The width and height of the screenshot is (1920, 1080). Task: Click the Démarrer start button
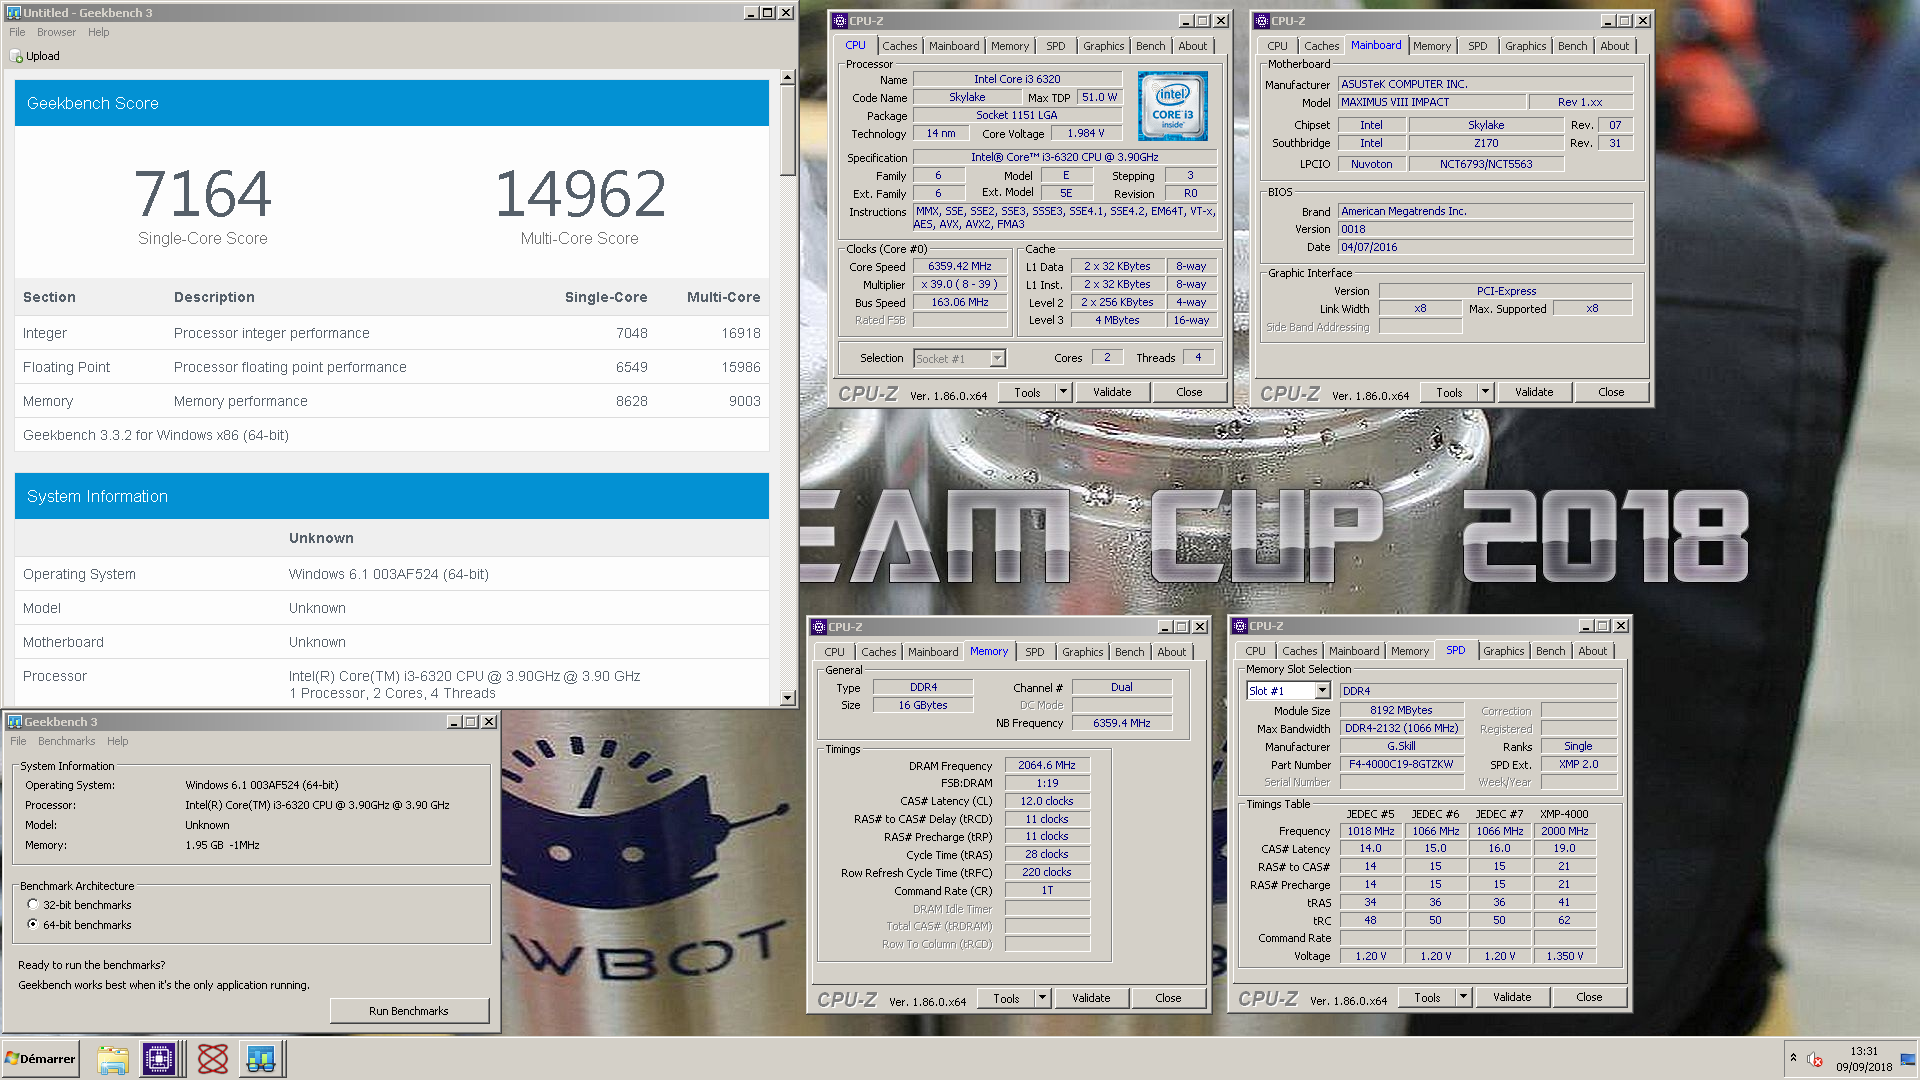pyautogui.click(x=40, y=1059)
